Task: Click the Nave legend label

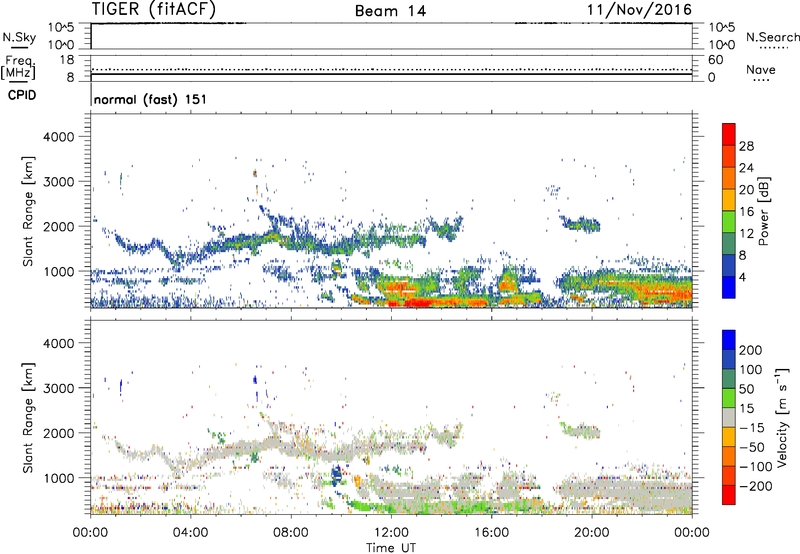Action: coord(761,69)
